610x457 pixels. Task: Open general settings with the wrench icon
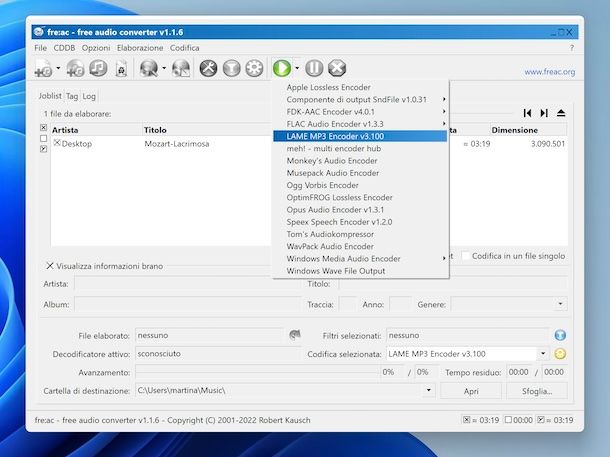209,68
